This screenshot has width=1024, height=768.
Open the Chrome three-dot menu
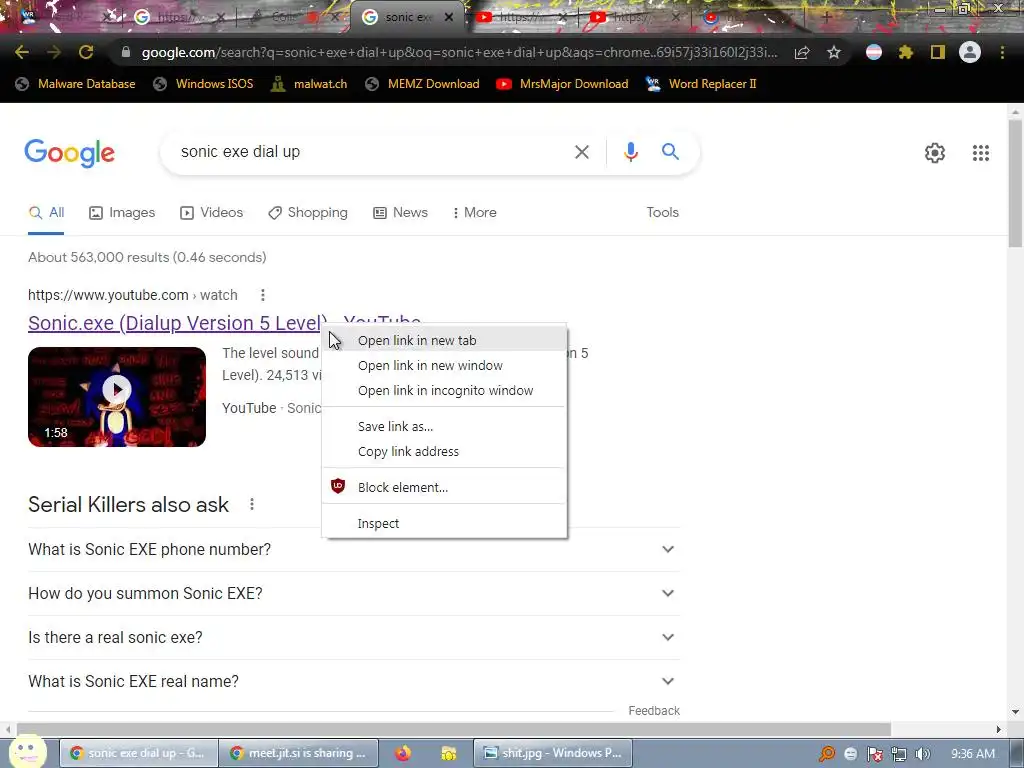(1002, 52)
